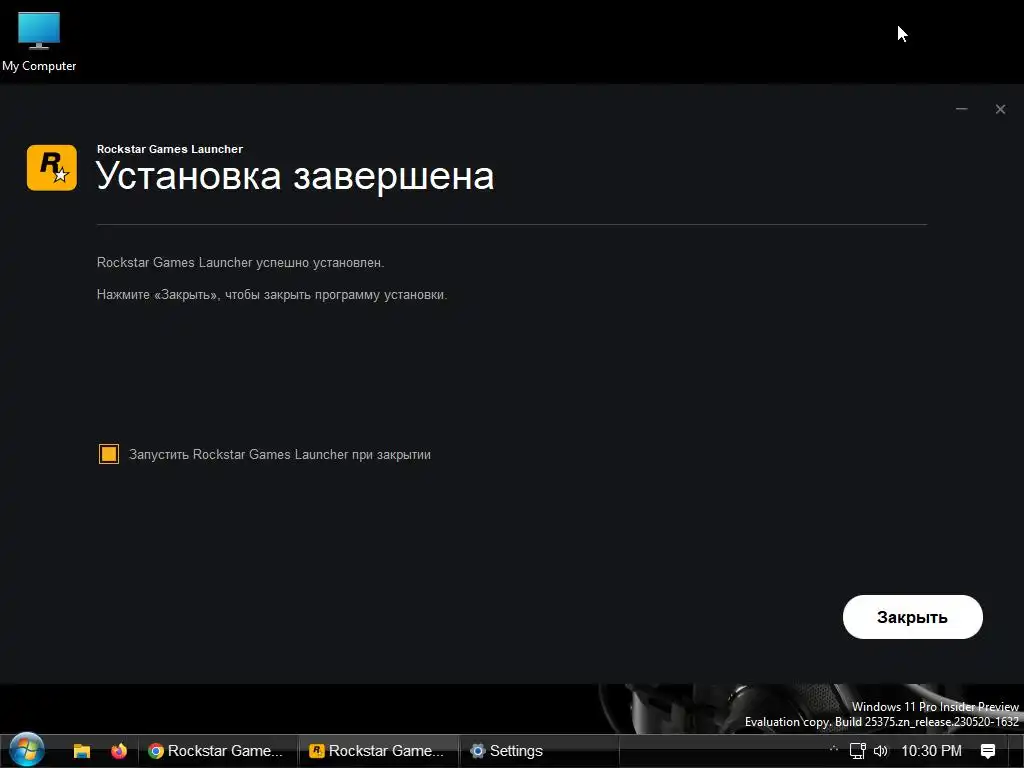This screenshot has width=1024, height=768.
Task: Click the volume speaker tray icon
Action: [881, 751]
